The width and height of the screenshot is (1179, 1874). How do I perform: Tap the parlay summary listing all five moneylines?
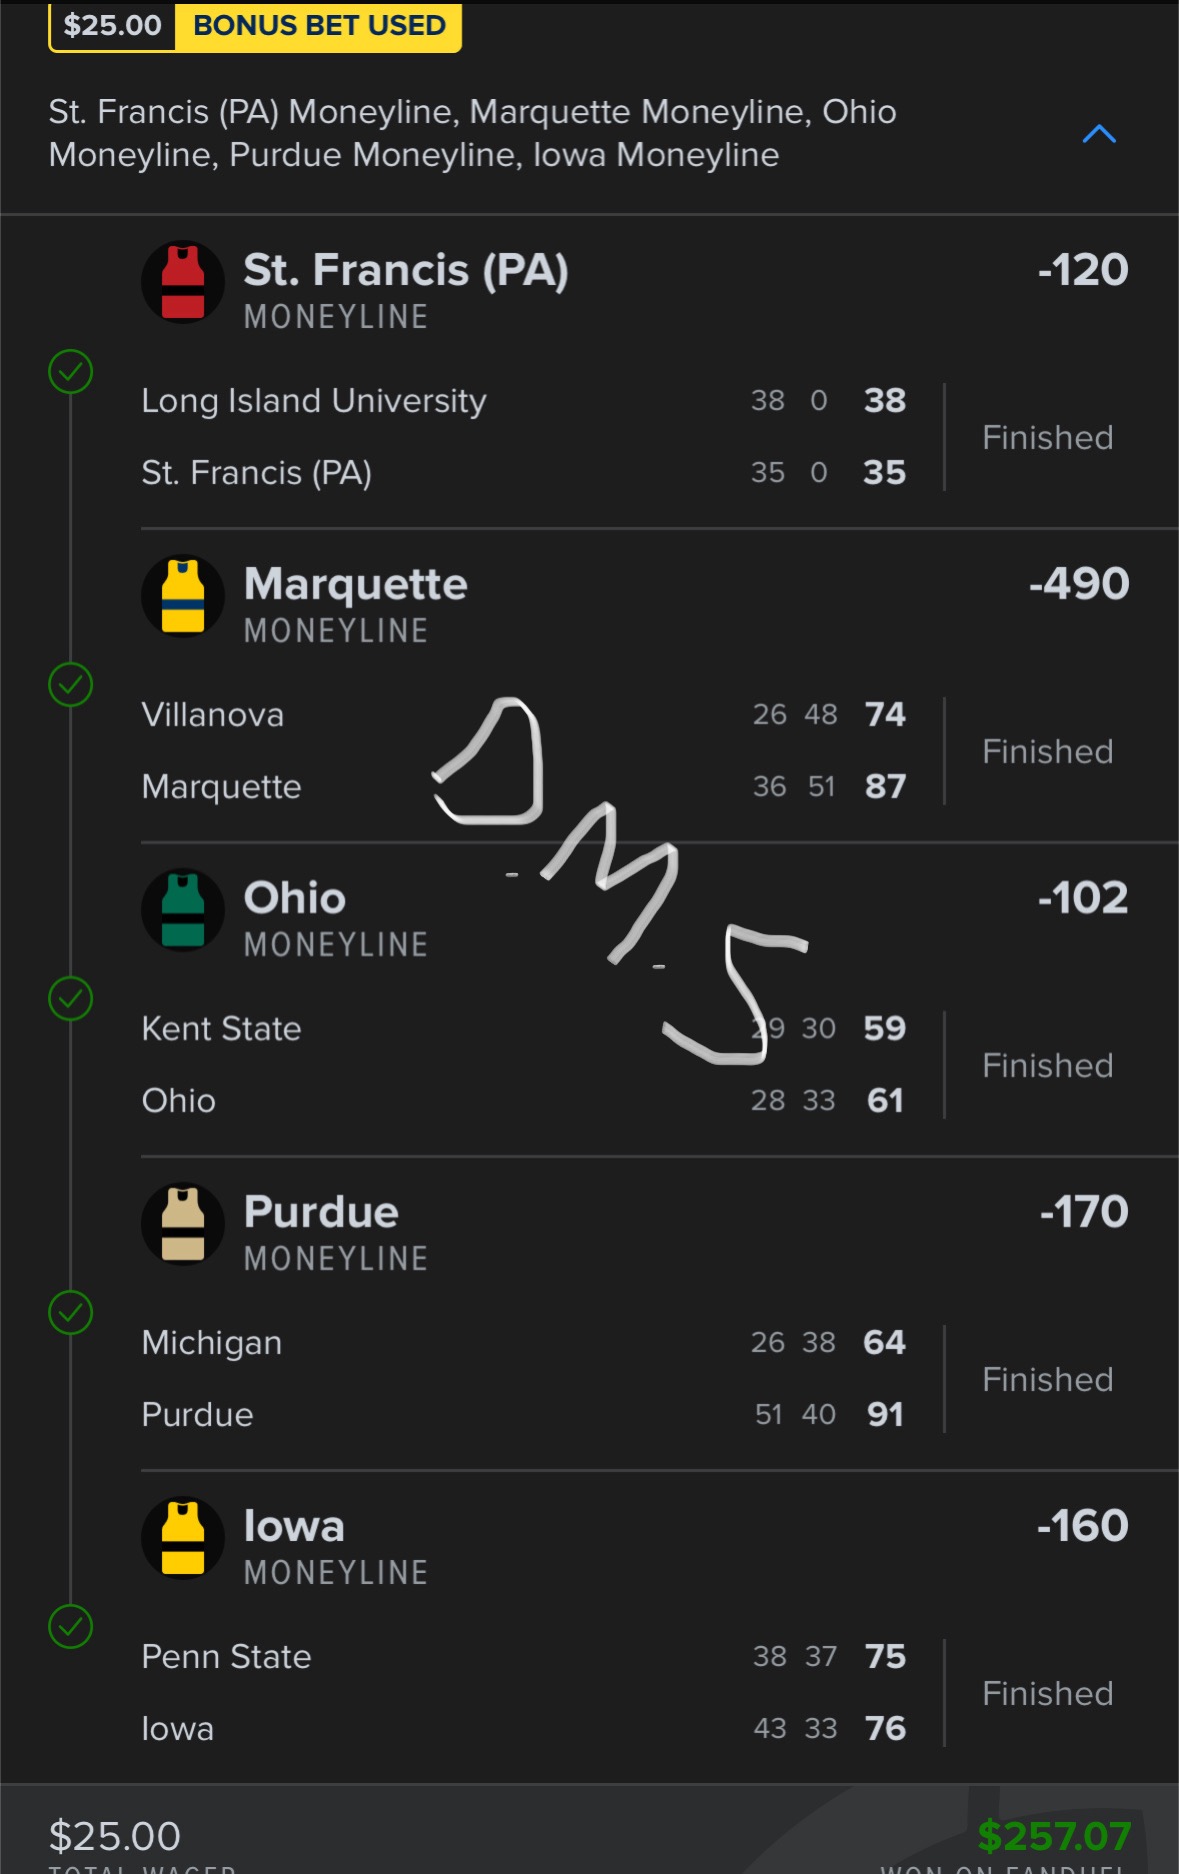pos(472,133)
